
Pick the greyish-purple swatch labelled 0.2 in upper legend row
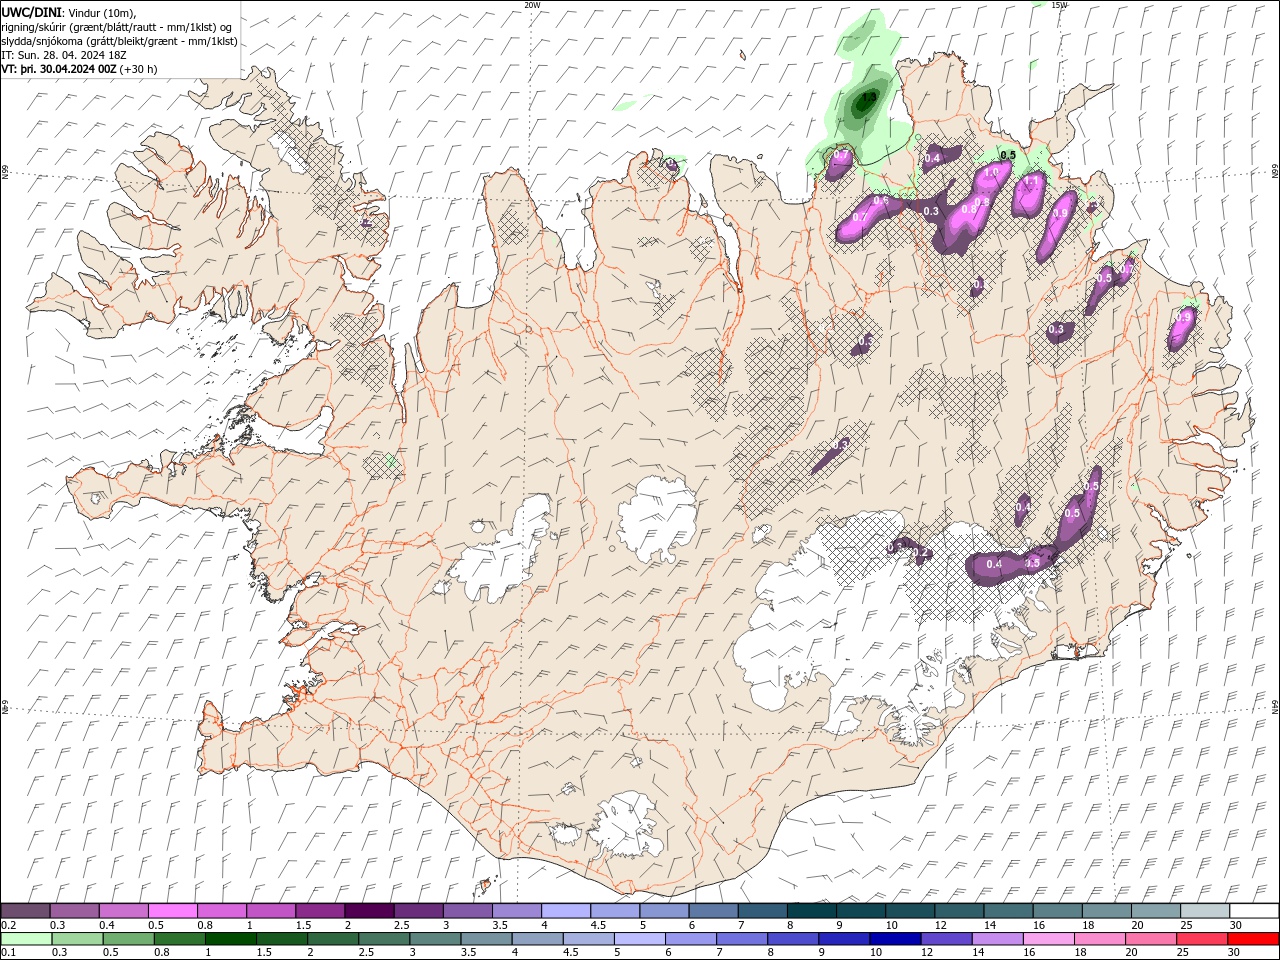25,911
